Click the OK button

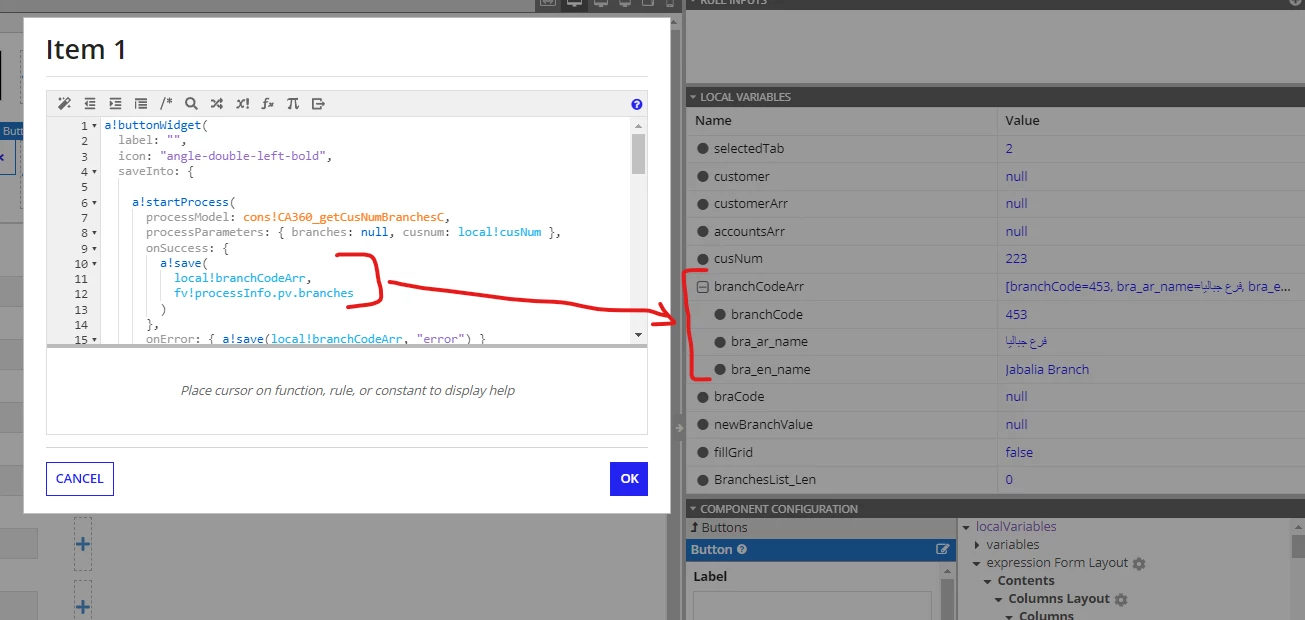pyautogui.click(x=629, y=479)
